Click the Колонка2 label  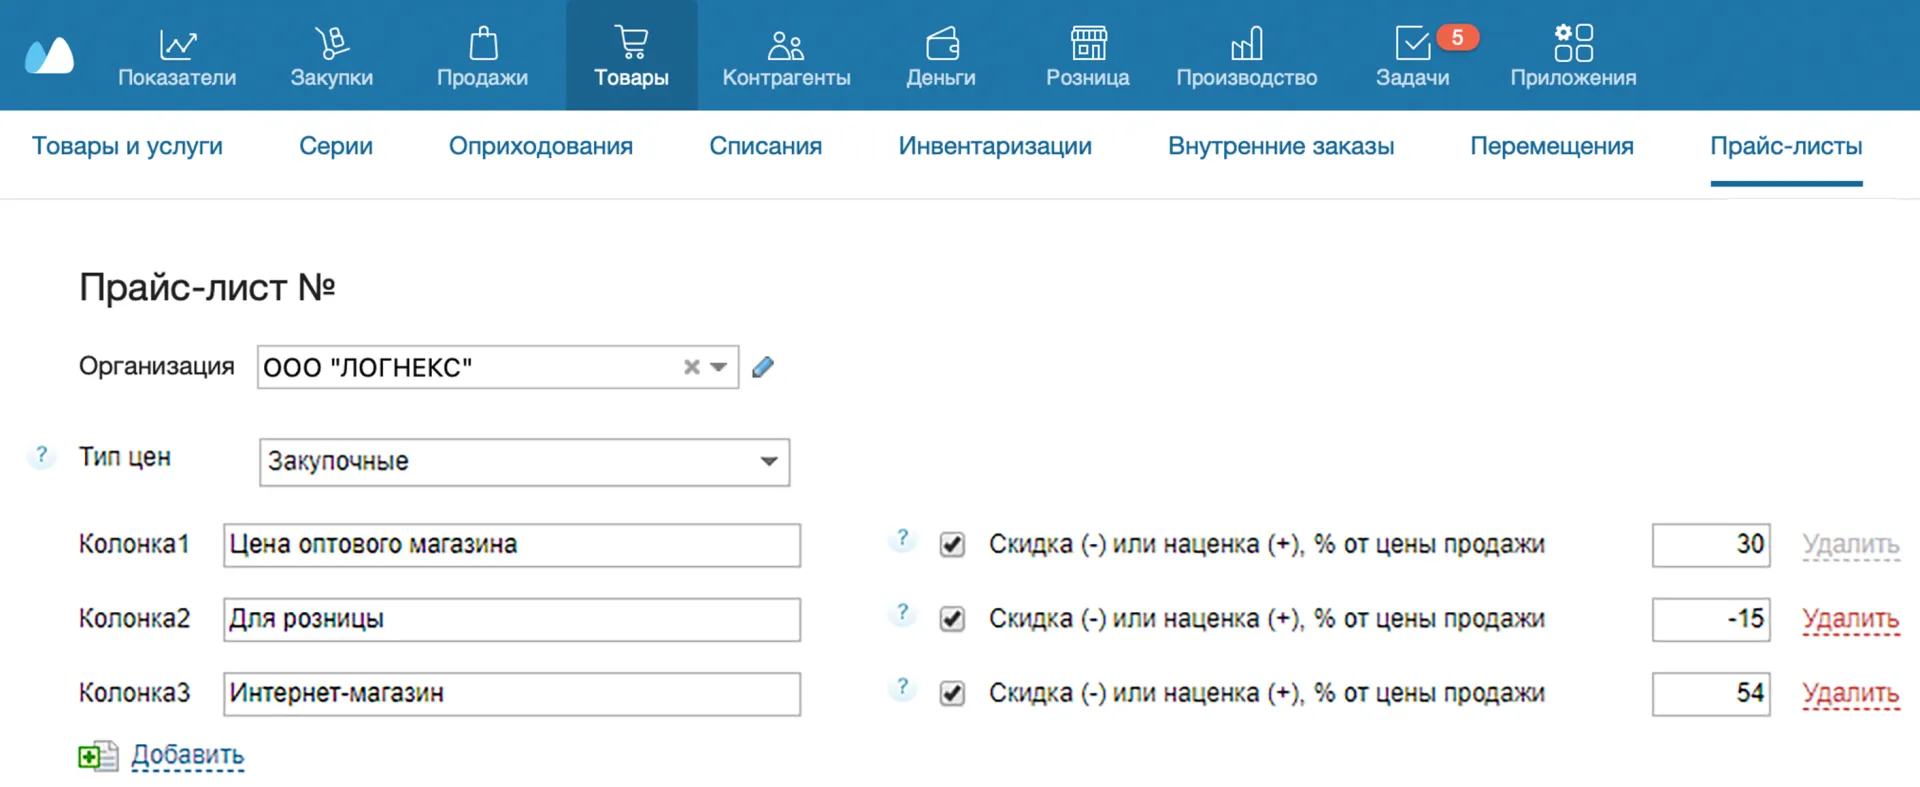[134, 618]
